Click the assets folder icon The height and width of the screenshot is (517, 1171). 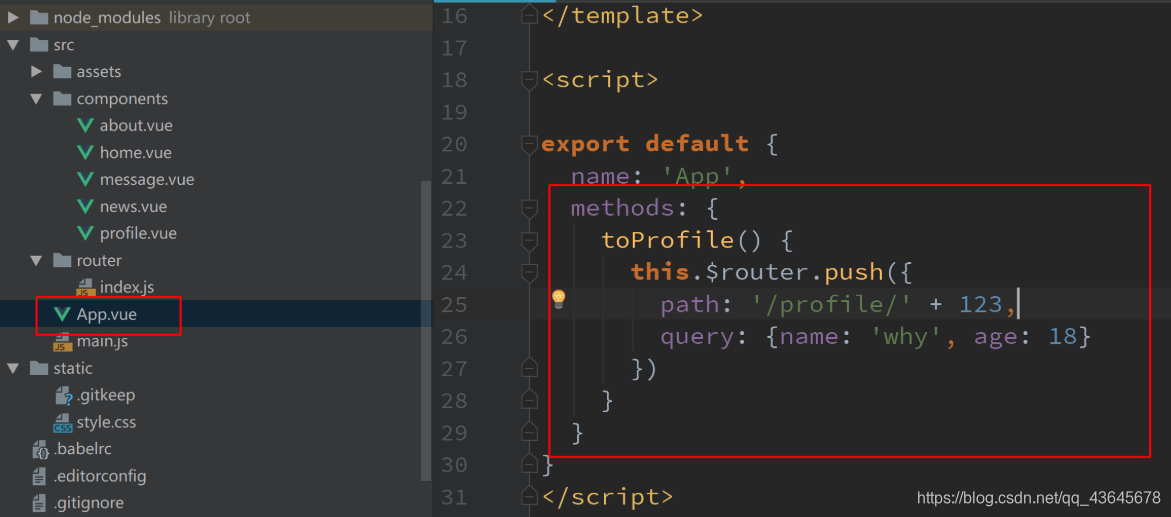[62, 72]
